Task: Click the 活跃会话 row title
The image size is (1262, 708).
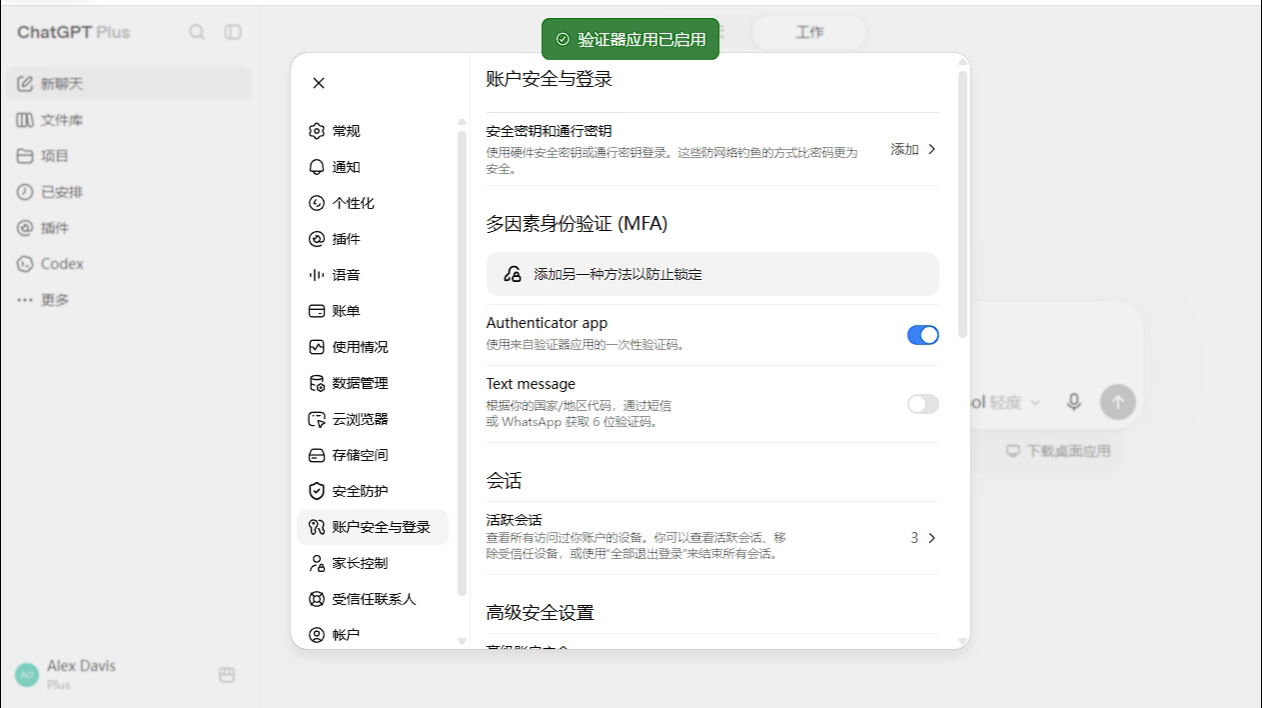Action: pyautogui.click(x=514, y=520)
